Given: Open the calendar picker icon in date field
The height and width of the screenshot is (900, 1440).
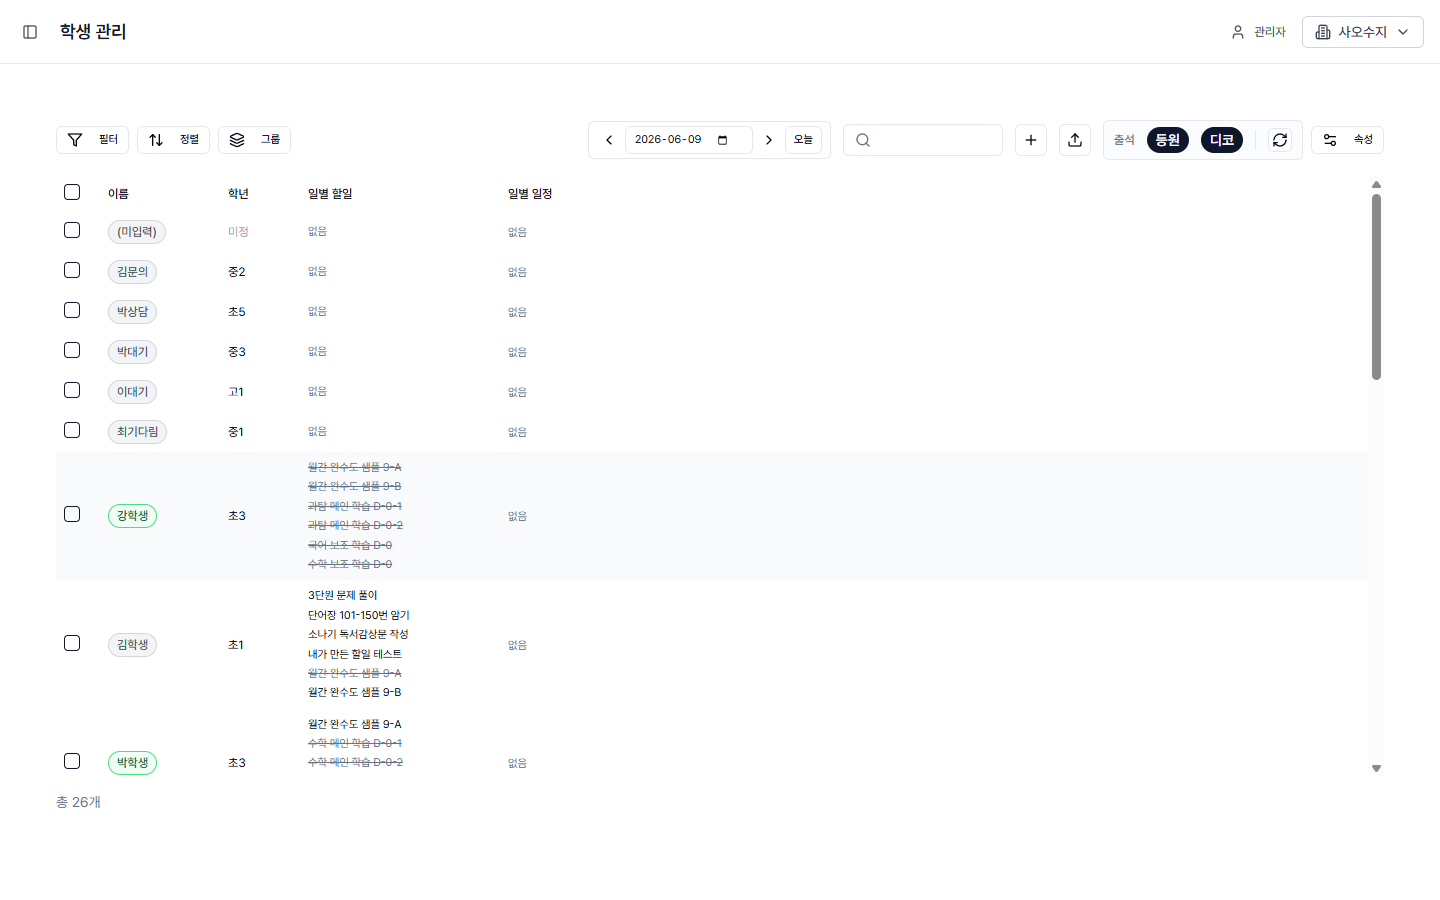Looking at the screenshot, I should (x=723, y=140).
